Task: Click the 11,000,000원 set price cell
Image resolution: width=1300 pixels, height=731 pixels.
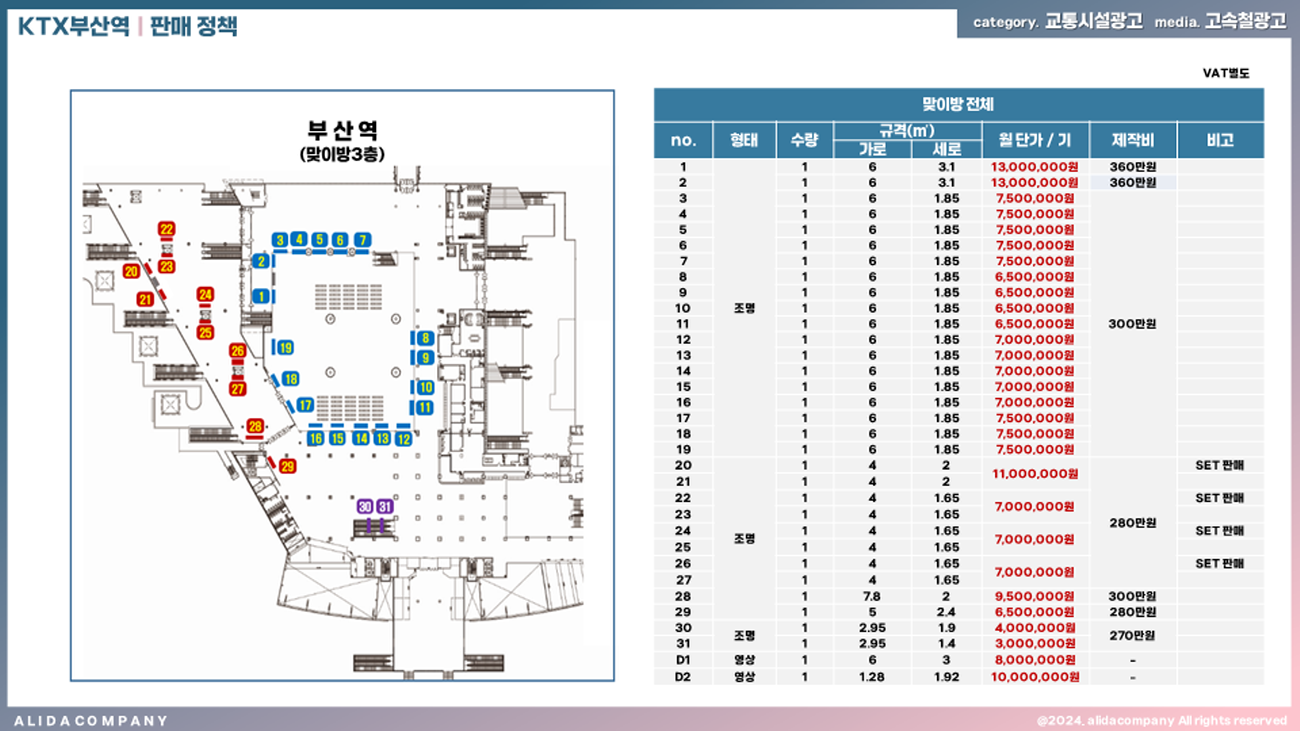Action: click(x=1034, y=474)
